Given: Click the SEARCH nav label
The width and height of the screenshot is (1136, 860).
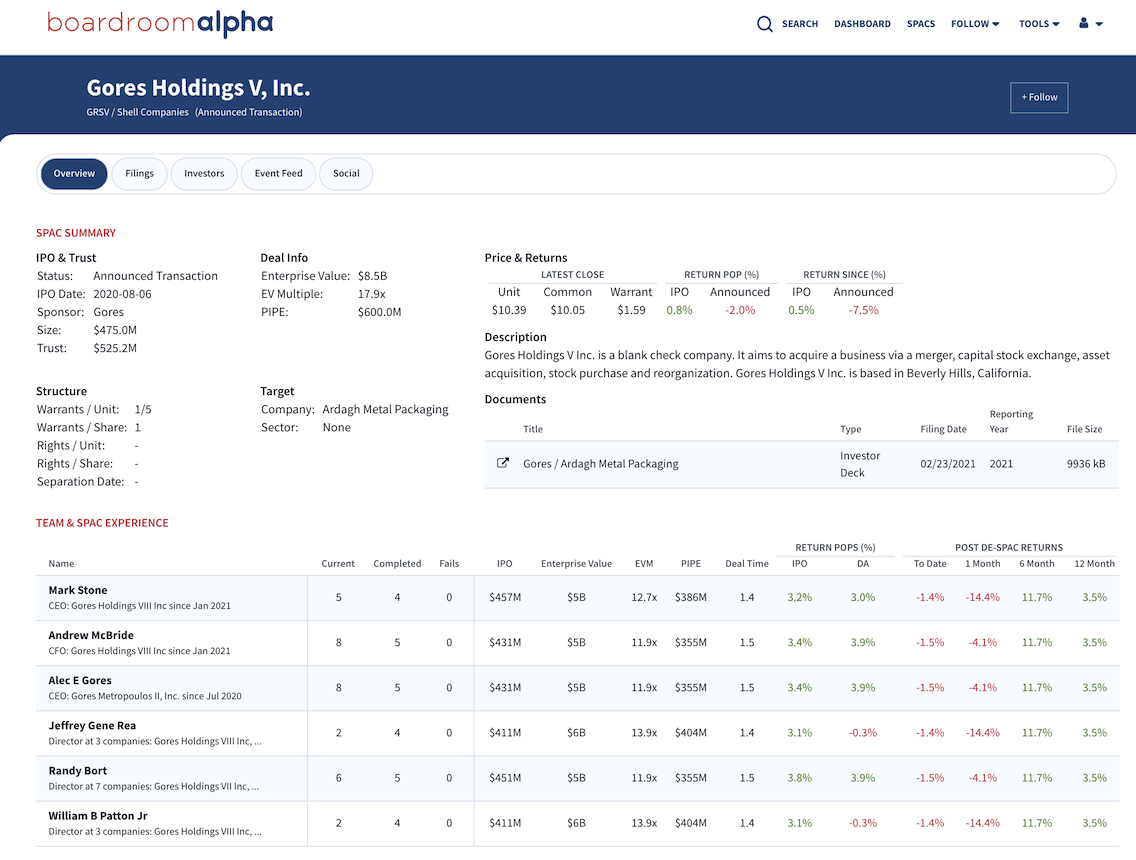Looking at the screenshot, I should (800, 24).
